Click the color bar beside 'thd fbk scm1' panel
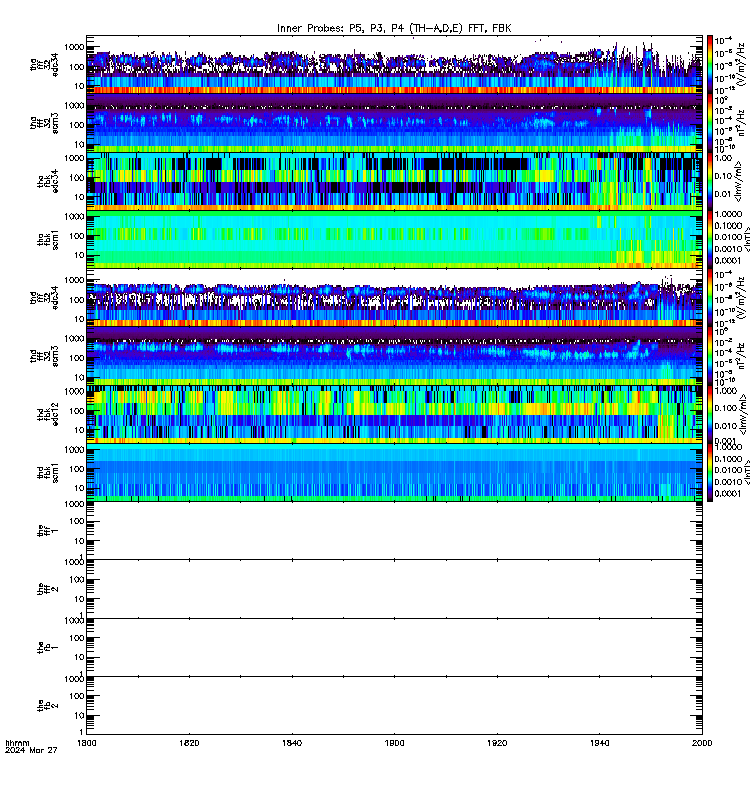Screen dimensions: 750x800 710,473
